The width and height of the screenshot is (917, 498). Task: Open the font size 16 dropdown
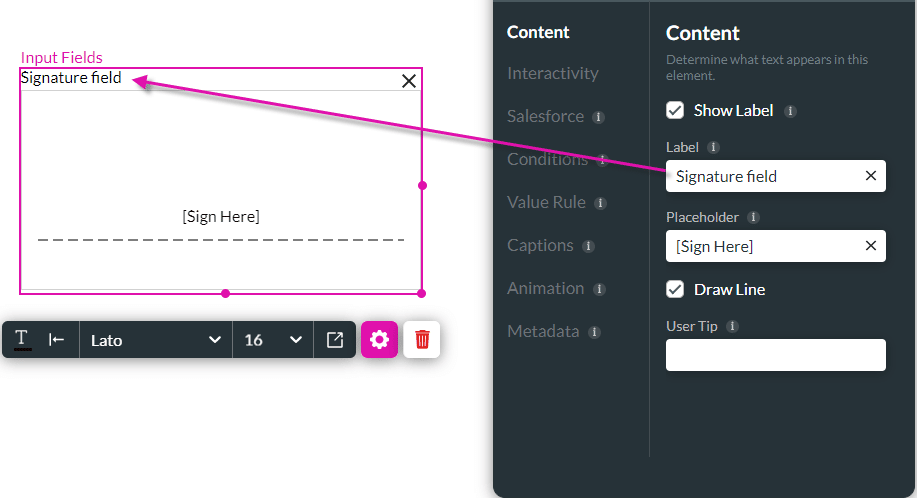click(273, 340)
